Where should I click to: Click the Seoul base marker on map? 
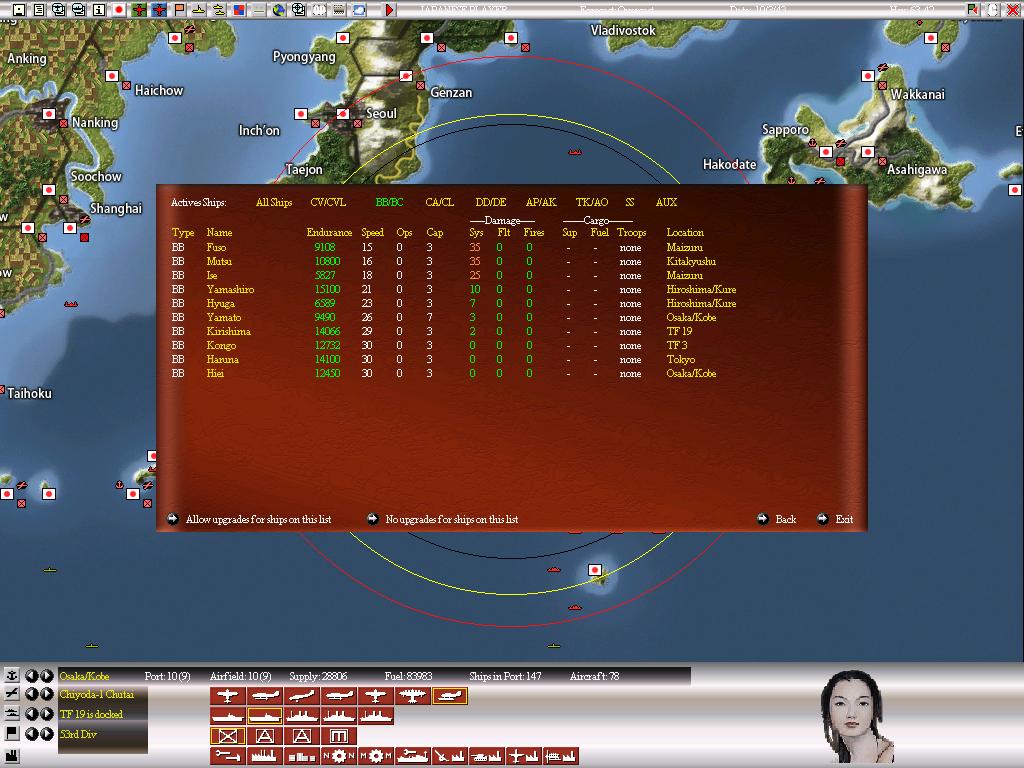pyautogui.click(x=342, y=114)
